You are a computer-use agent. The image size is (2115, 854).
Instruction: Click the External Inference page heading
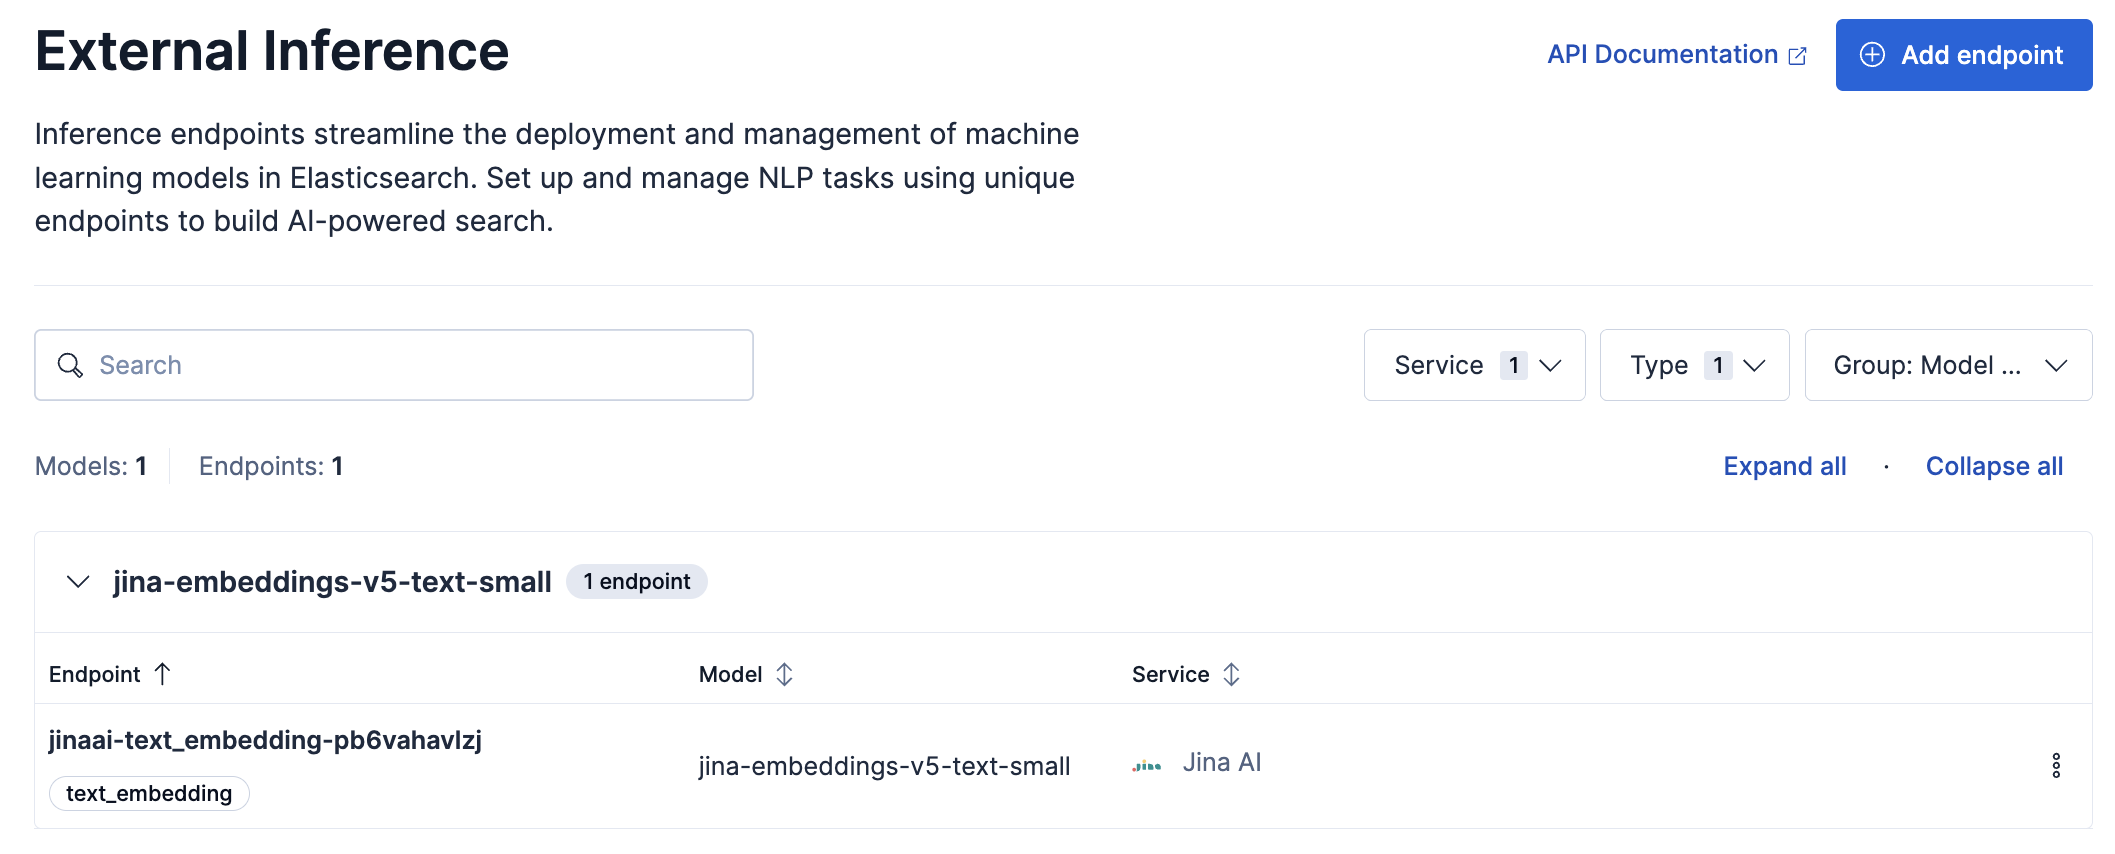[x=272, y=51]
